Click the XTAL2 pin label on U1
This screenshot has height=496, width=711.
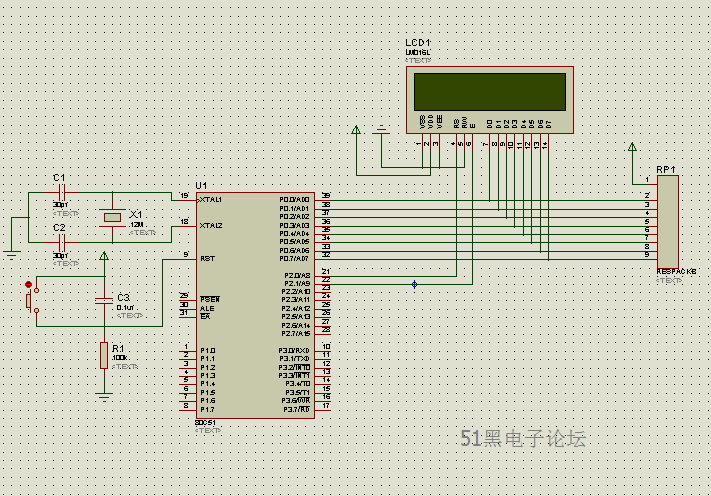tap(211, 225)
